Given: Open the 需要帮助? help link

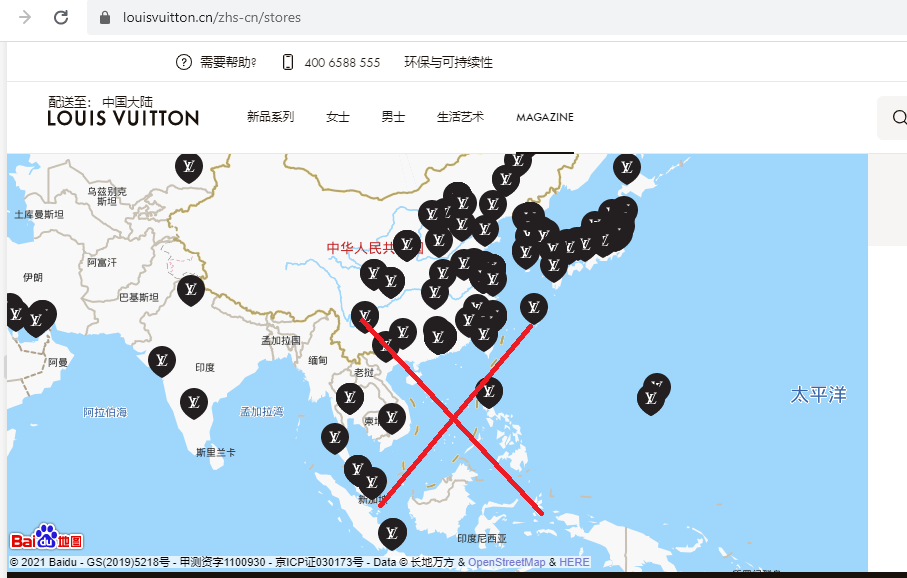Looking at the screenshot, I should pos(228,62).
